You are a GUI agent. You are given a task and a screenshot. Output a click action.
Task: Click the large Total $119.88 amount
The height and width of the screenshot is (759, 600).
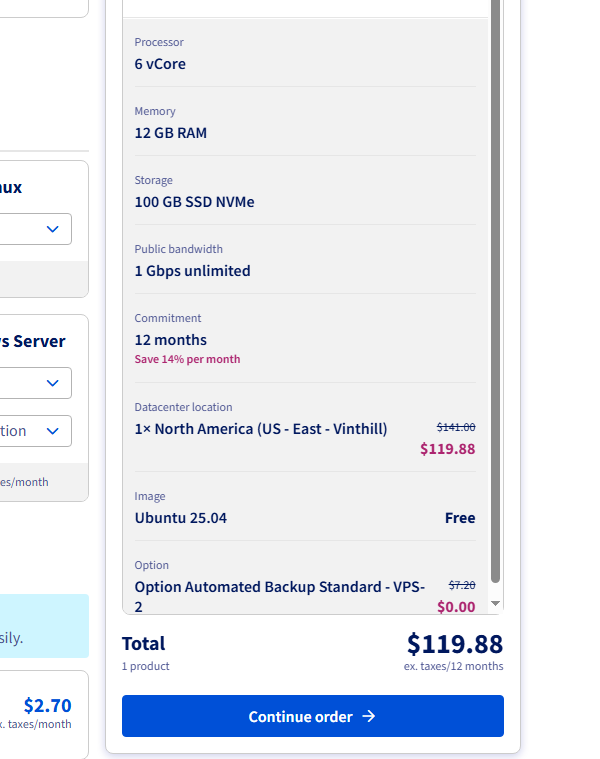455,644
